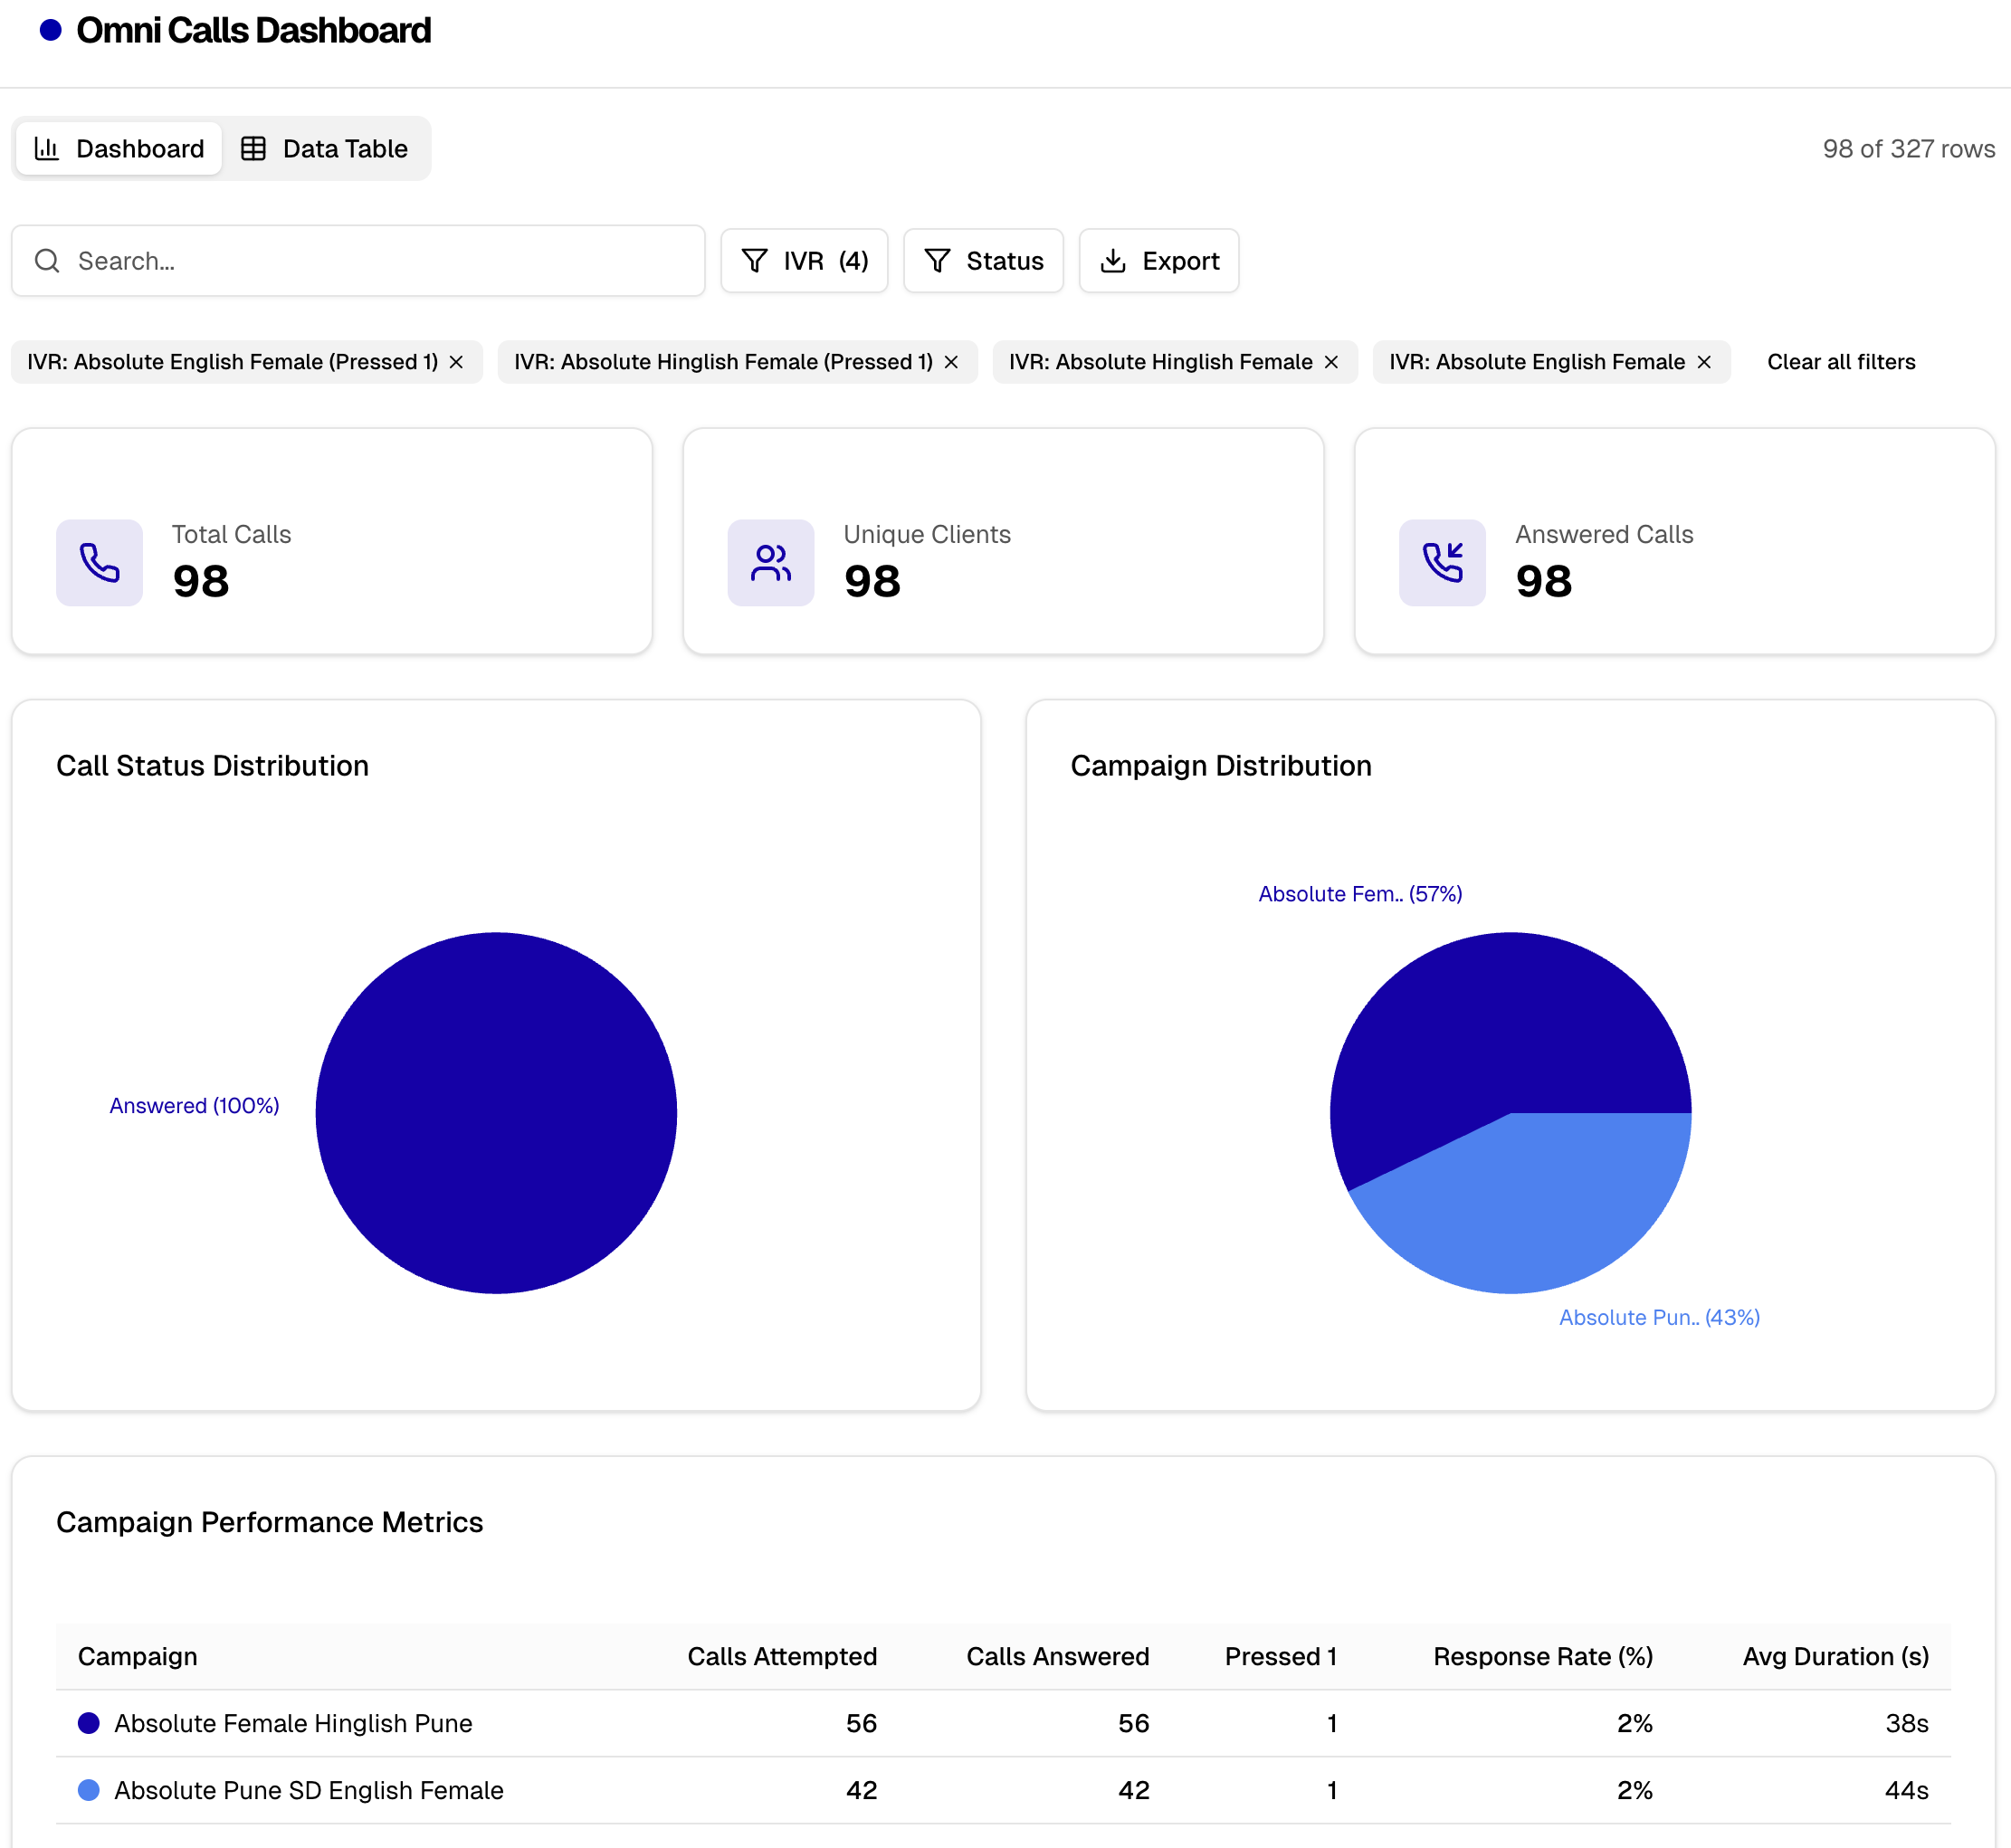Click the grid icon on the Data Table tab
The width and height of the screenshot is (2011, 1848).
coord(255,148)
